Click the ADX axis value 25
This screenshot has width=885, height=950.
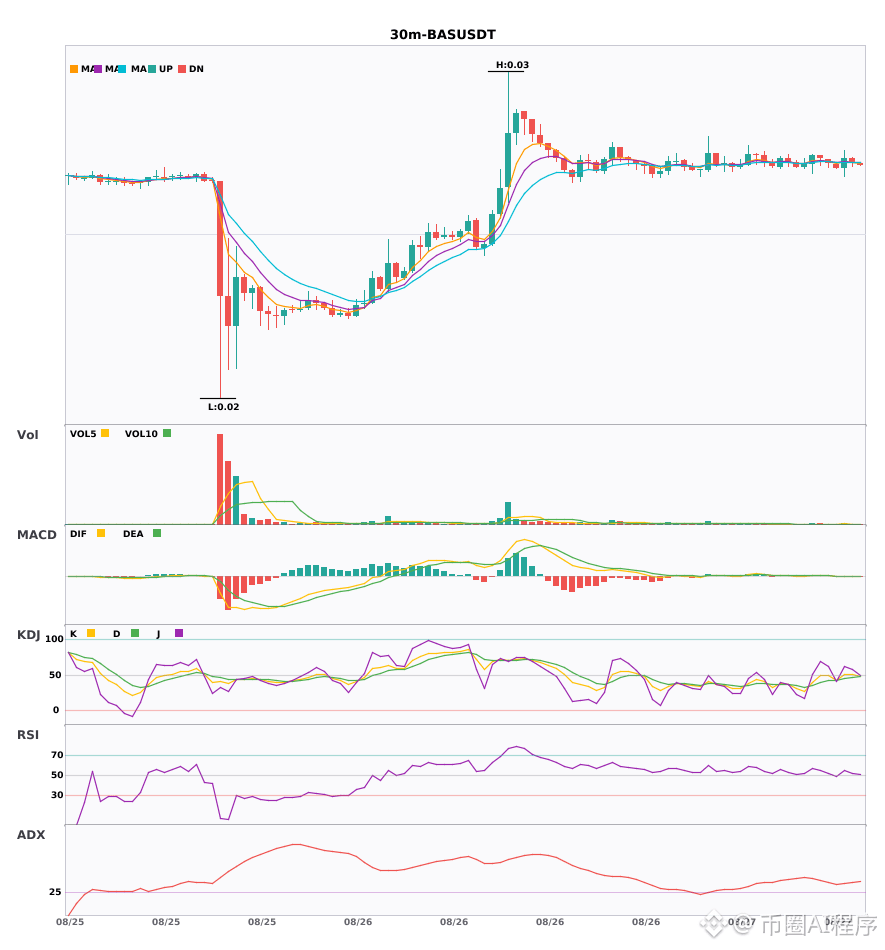(x=55, y=892)
